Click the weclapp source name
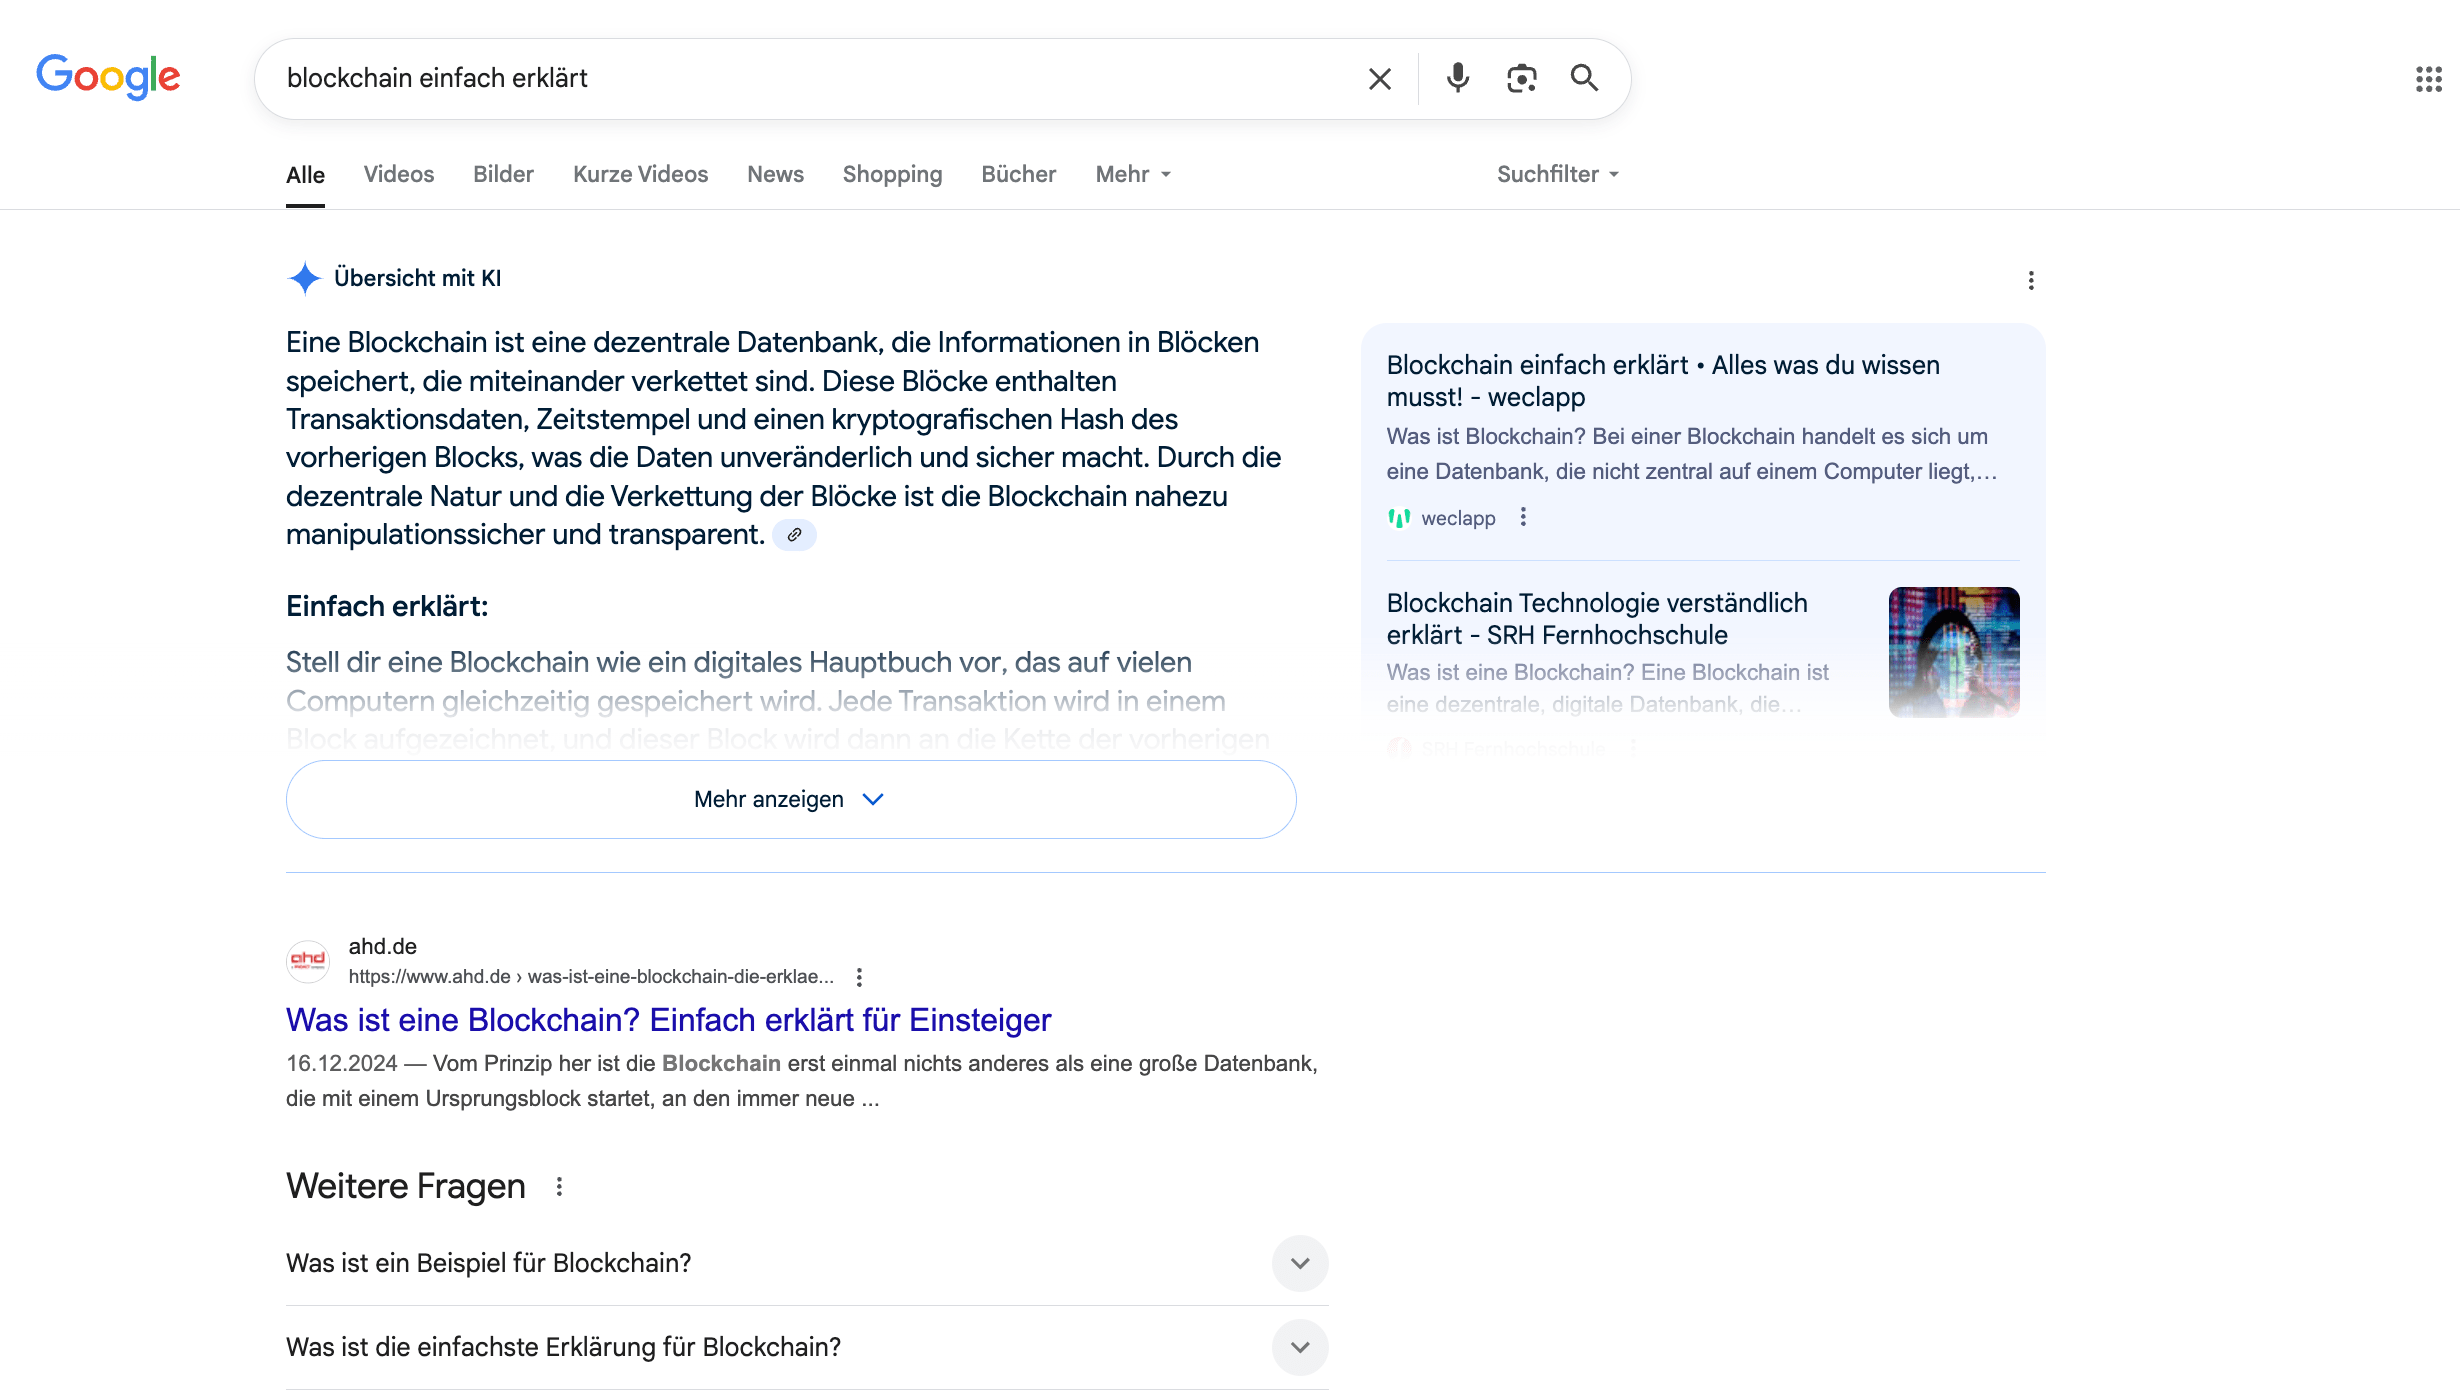Viewport: 2460px width, 1390px height. coord(1458,518)
